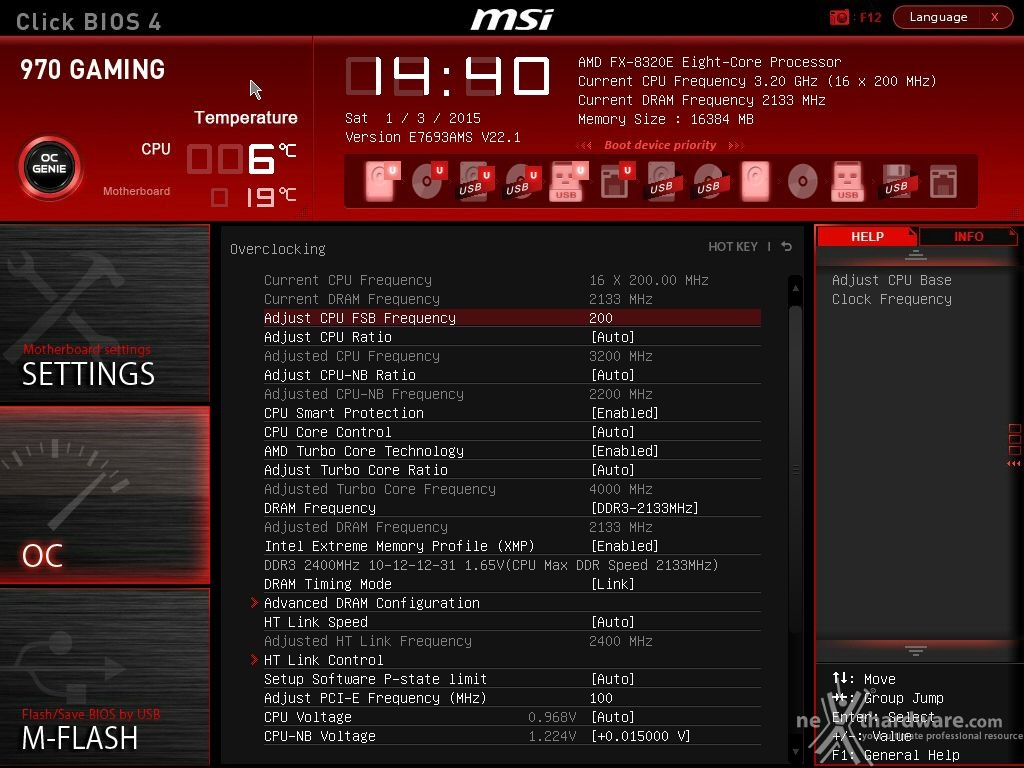Open the Language selector button
The image size is (1024, 768).
point(938,17)
